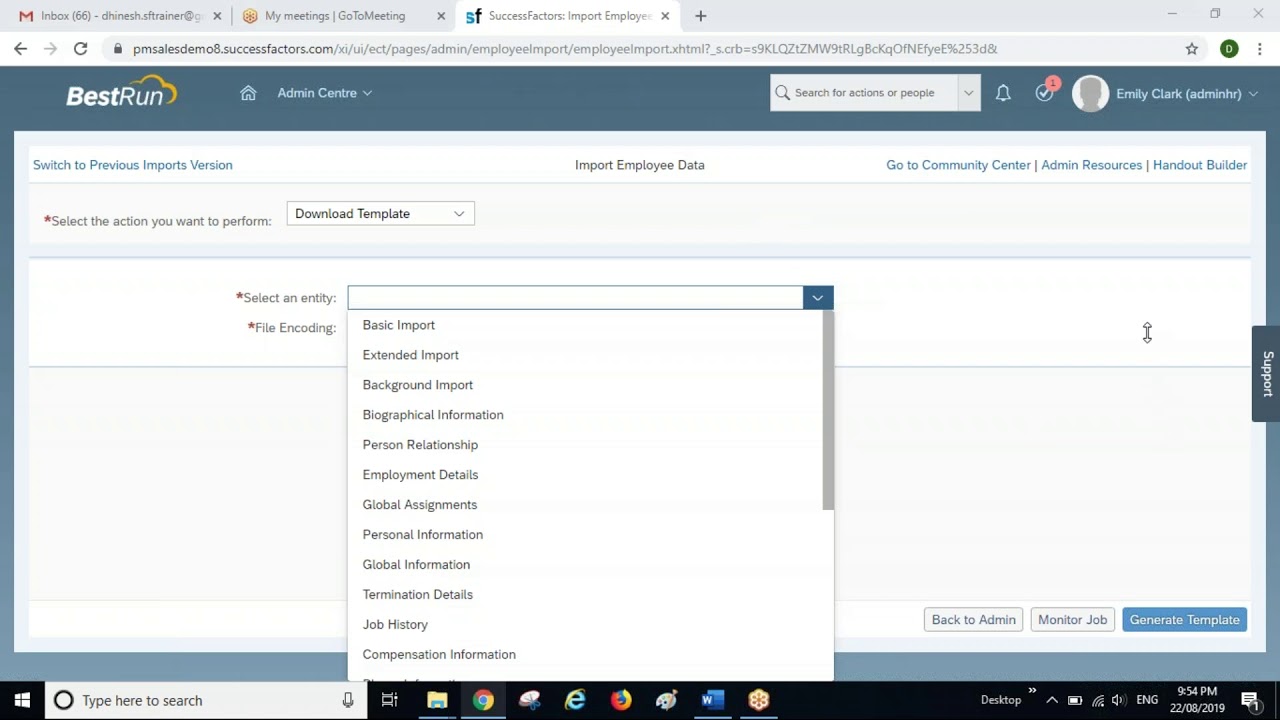Image resolution: width=1280 pixels, height=720 pixels.
Task: Click the browser address bar URL
Action: (565, 48)
